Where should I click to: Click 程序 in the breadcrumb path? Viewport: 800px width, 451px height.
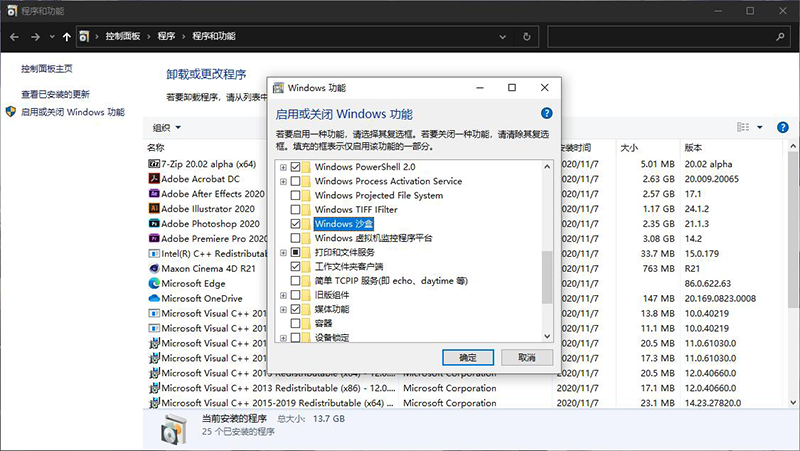(x=166, y=36)
